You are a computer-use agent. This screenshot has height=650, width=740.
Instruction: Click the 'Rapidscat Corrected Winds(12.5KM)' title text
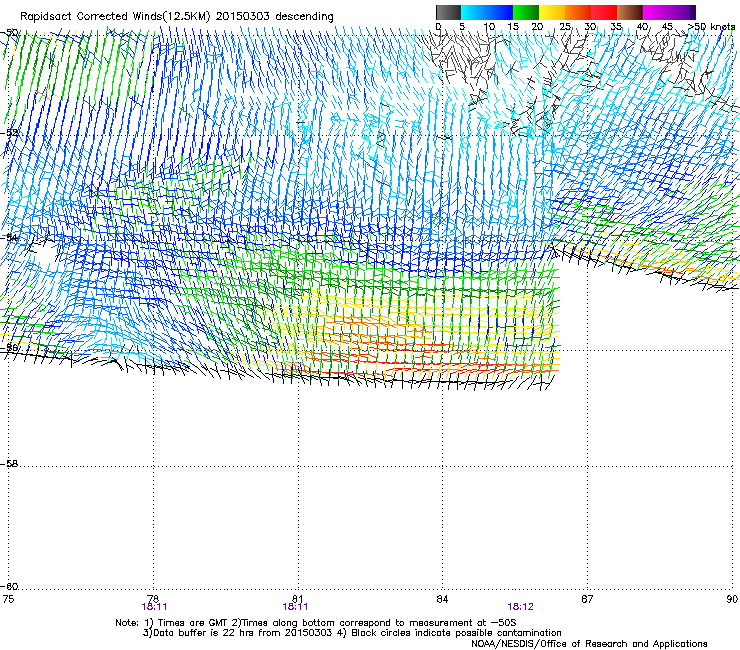point(115,17)
